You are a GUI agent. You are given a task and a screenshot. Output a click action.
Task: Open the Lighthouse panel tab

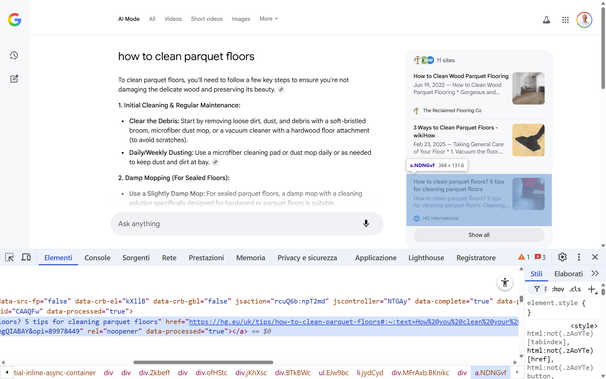(x=426, y=258)
